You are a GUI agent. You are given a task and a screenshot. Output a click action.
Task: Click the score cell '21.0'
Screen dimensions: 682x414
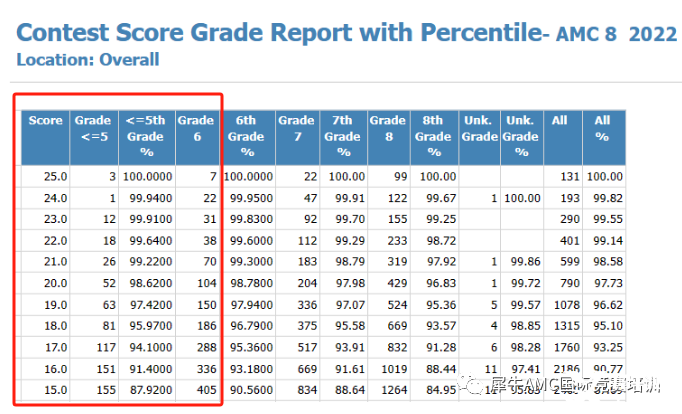tap(55, 262)
